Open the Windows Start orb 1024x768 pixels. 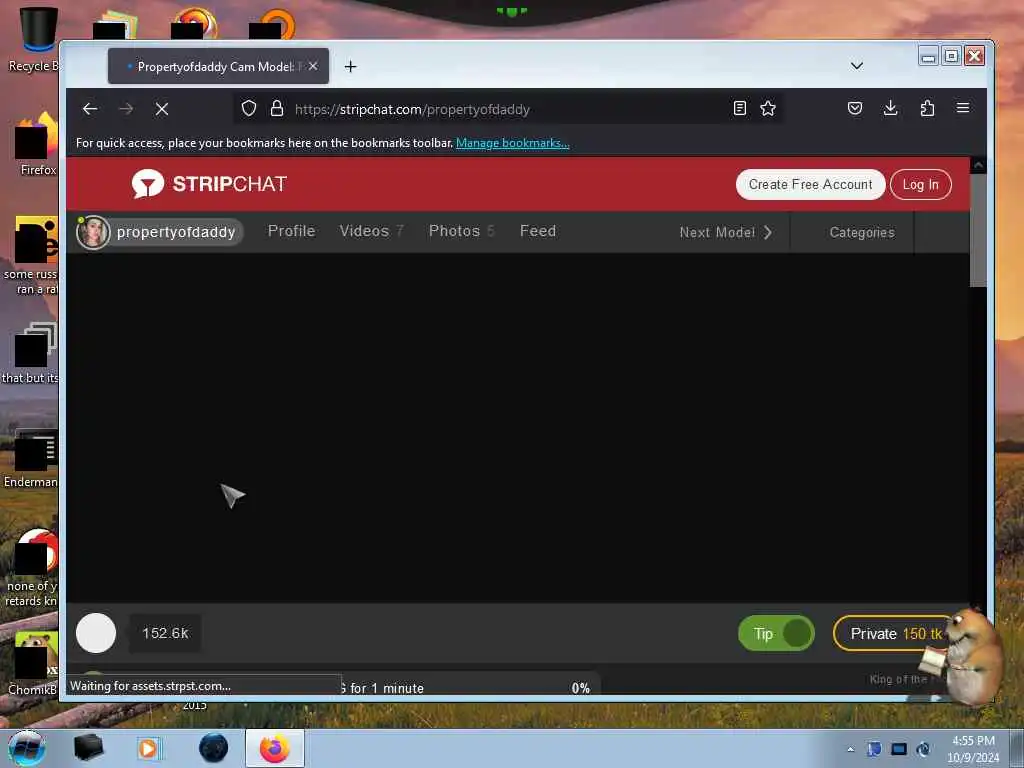pos(27,748)
